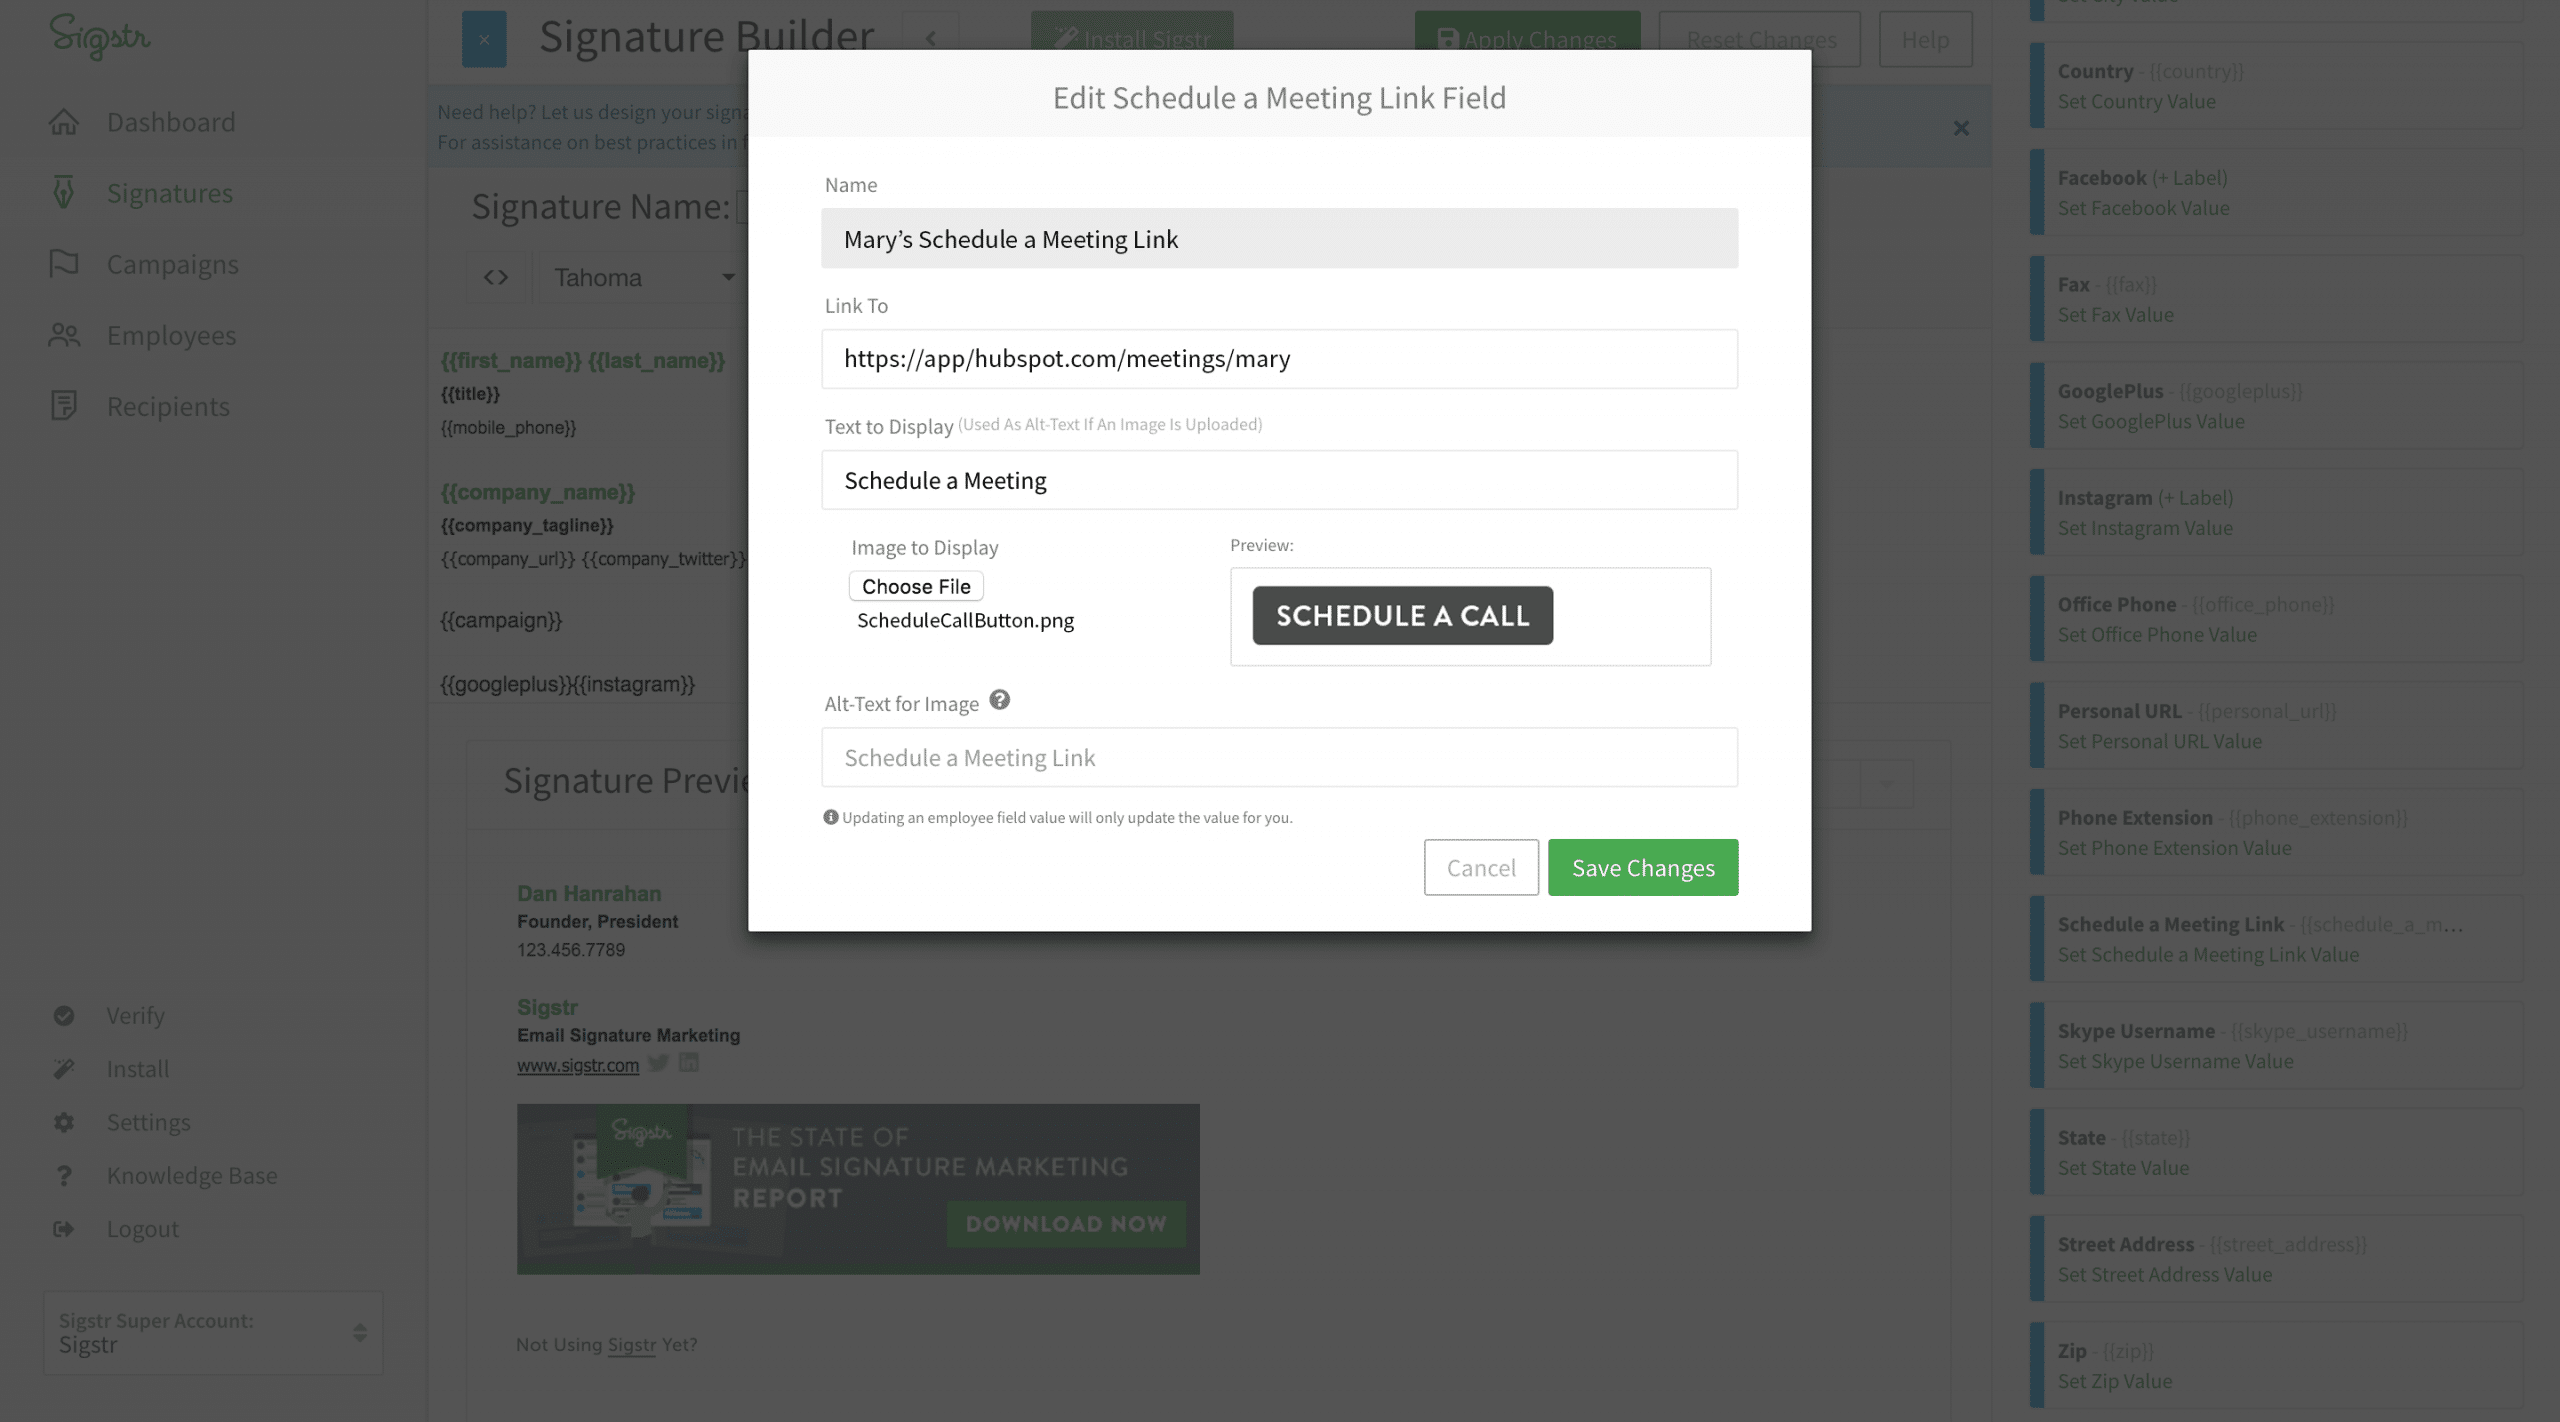Go to Settings in the sidebar
This screenshot has height=1422, width=2560.
(x=148, y=1122)
